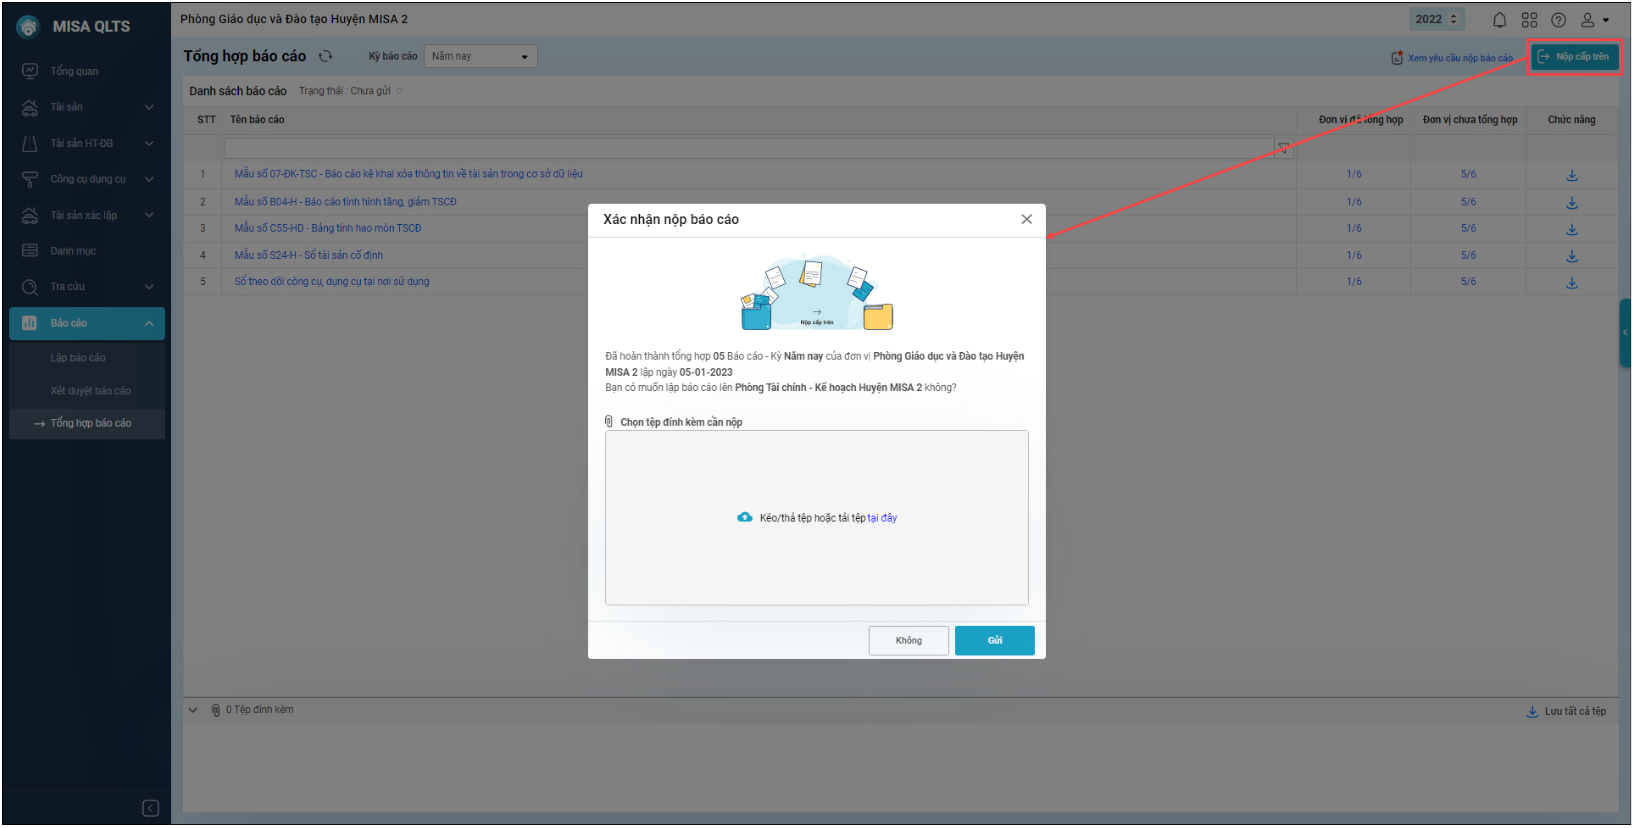Click the Tài sản sidebar icon
1635x828 pixels.
pos(30,107)
